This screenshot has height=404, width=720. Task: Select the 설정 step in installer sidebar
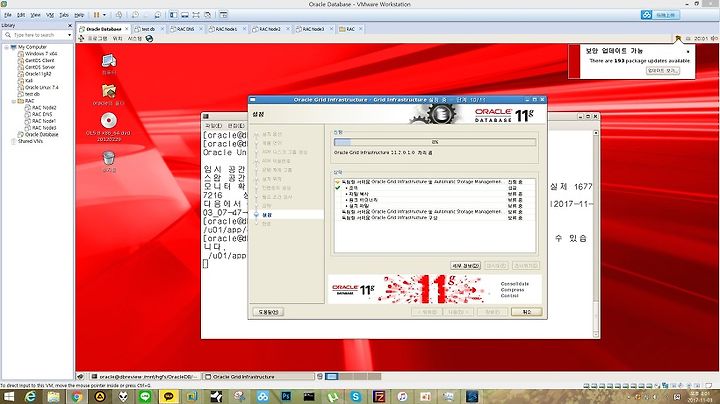pyautogui.click(x=267, y=215)
